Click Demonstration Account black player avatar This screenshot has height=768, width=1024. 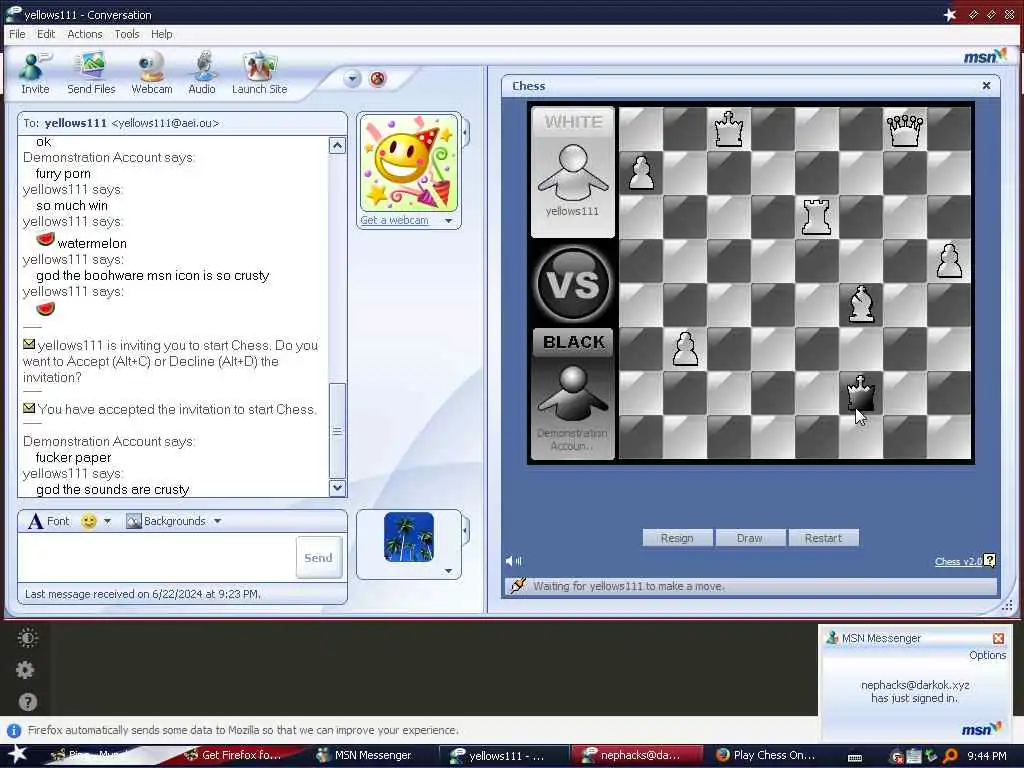click(573, 394)
